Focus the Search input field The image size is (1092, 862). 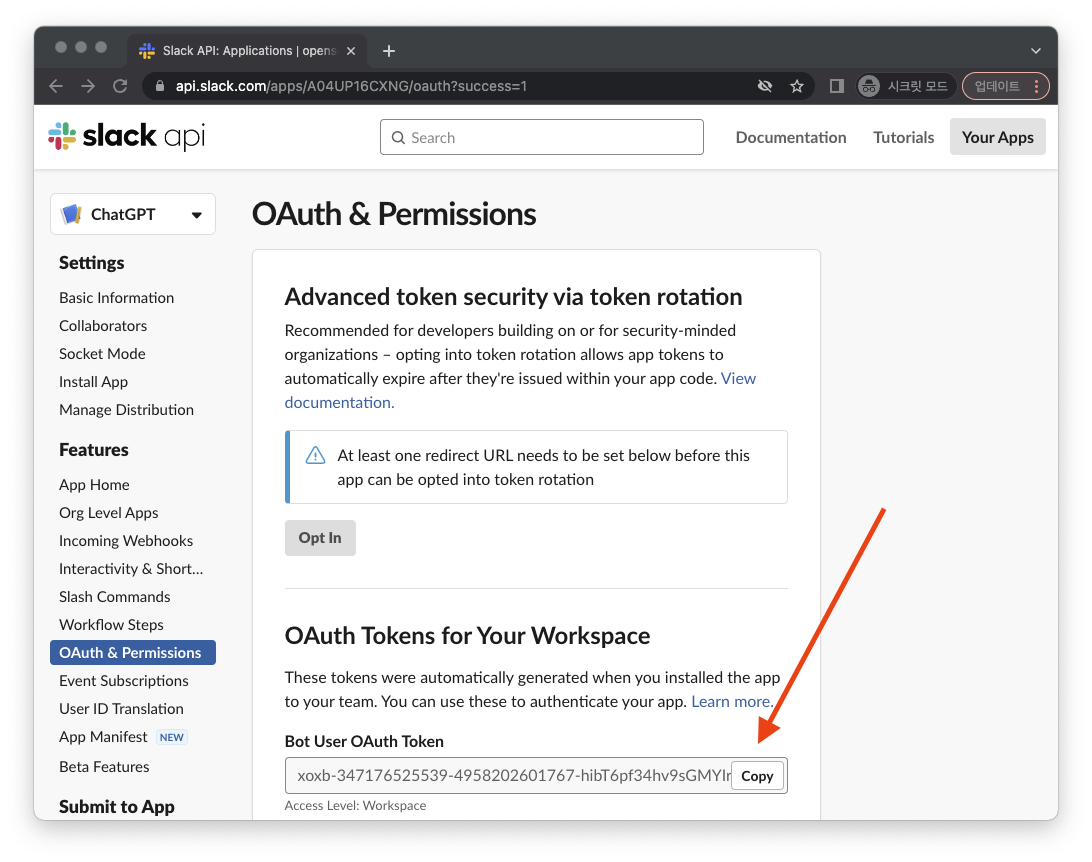click(x=542, y=137)
